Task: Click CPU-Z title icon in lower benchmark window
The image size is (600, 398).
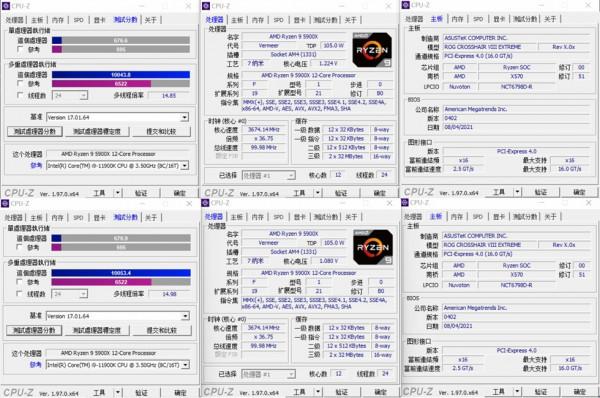Action: pyautogui.click(x=5, y=203)
